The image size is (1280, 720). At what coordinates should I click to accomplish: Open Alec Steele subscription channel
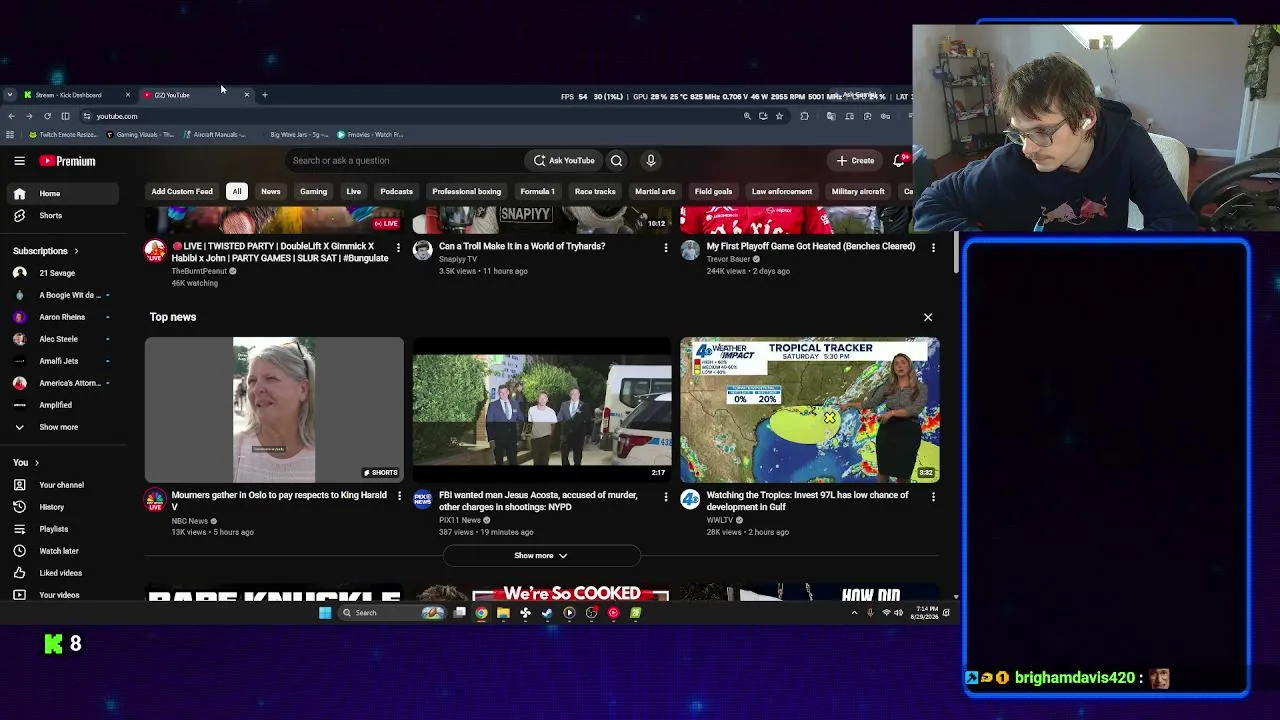(x=63, y=339)
